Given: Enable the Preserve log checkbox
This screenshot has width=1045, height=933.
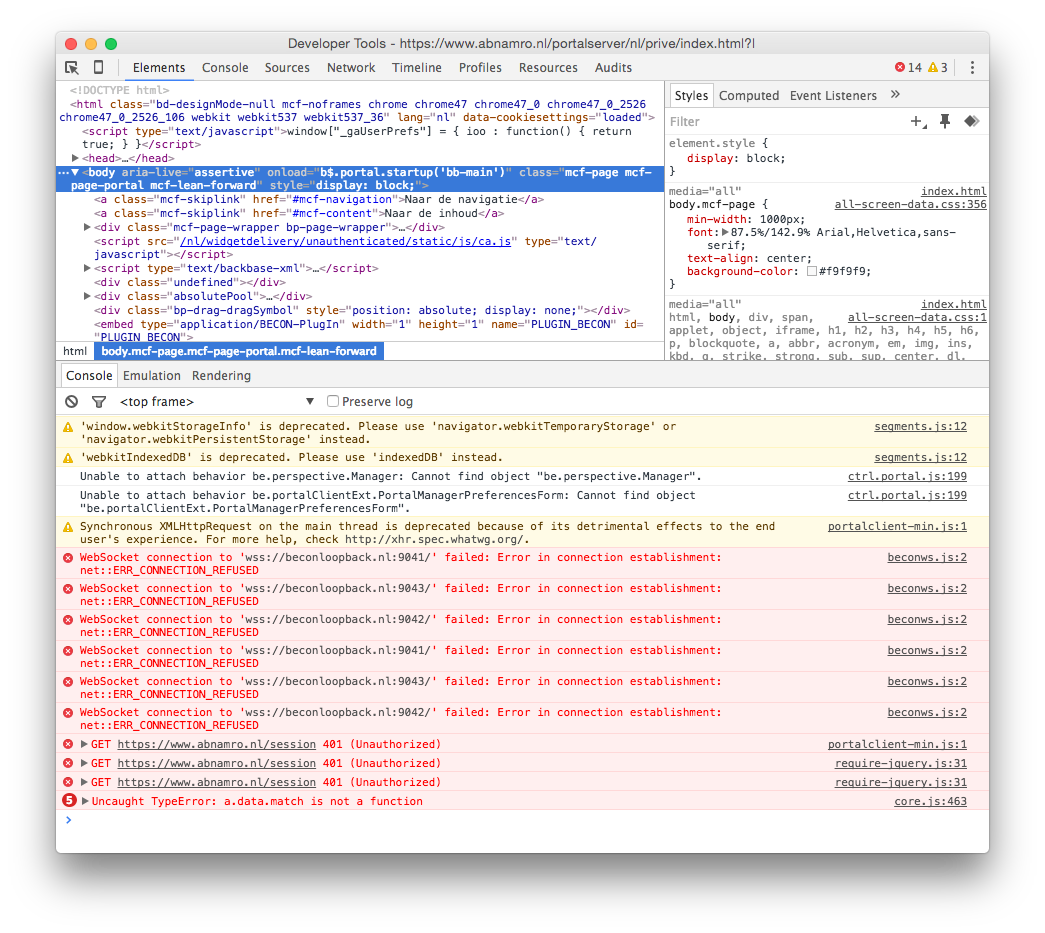Looking at the screenshot, I should [x=333, y=401].
